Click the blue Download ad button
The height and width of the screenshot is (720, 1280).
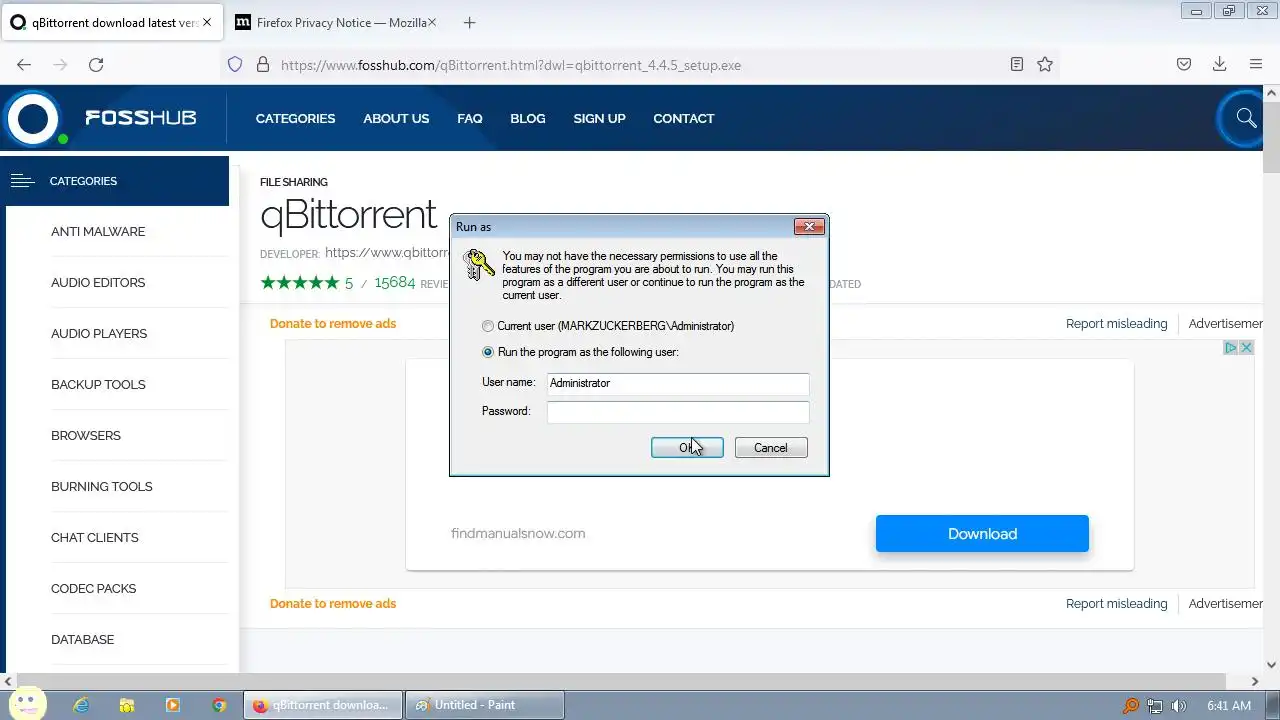click(x=982, y=533)
